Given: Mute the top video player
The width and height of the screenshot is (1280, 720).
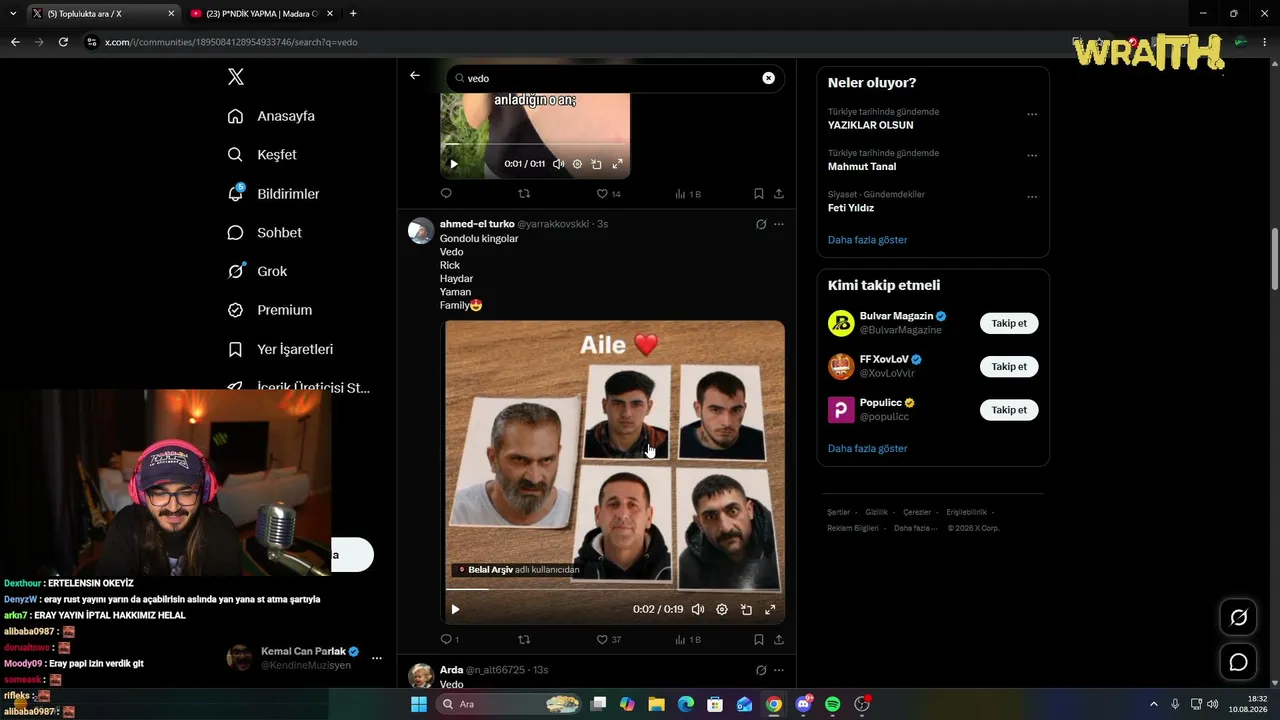Looking at the screenshot, I should point(559,164).
